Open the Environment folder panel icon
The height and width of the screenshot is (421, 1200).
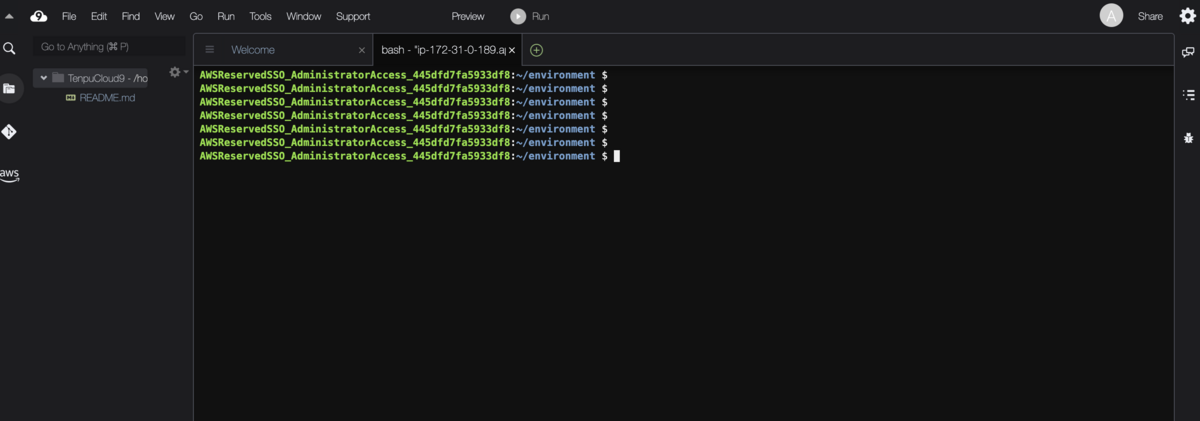pos(9,88)
